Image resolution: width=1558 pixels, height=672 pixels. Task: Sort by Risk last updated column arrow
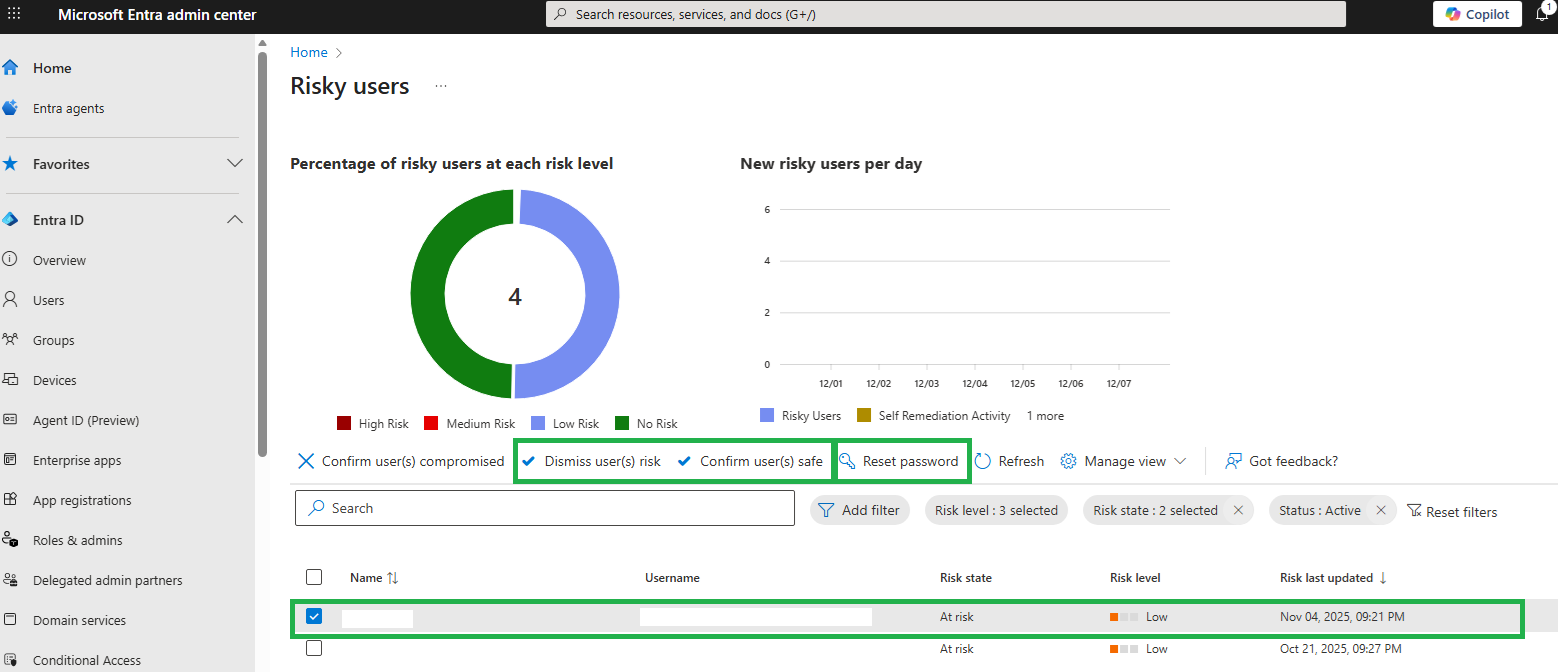1383,578
